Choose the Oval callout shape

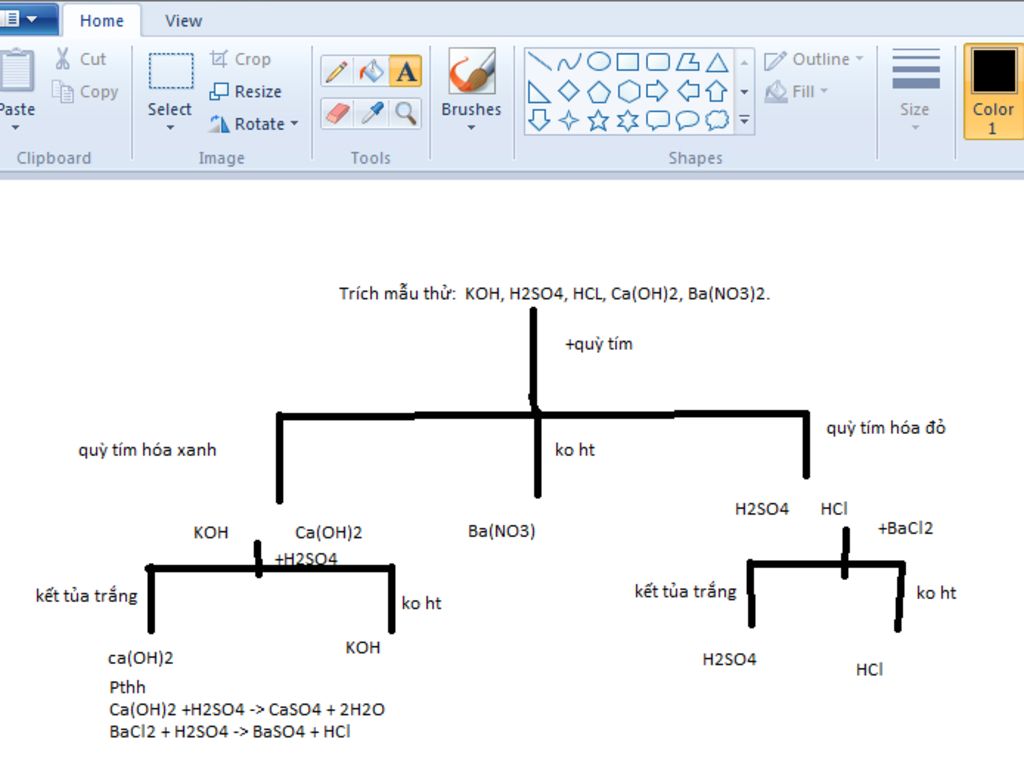click(x=687, y=120)
